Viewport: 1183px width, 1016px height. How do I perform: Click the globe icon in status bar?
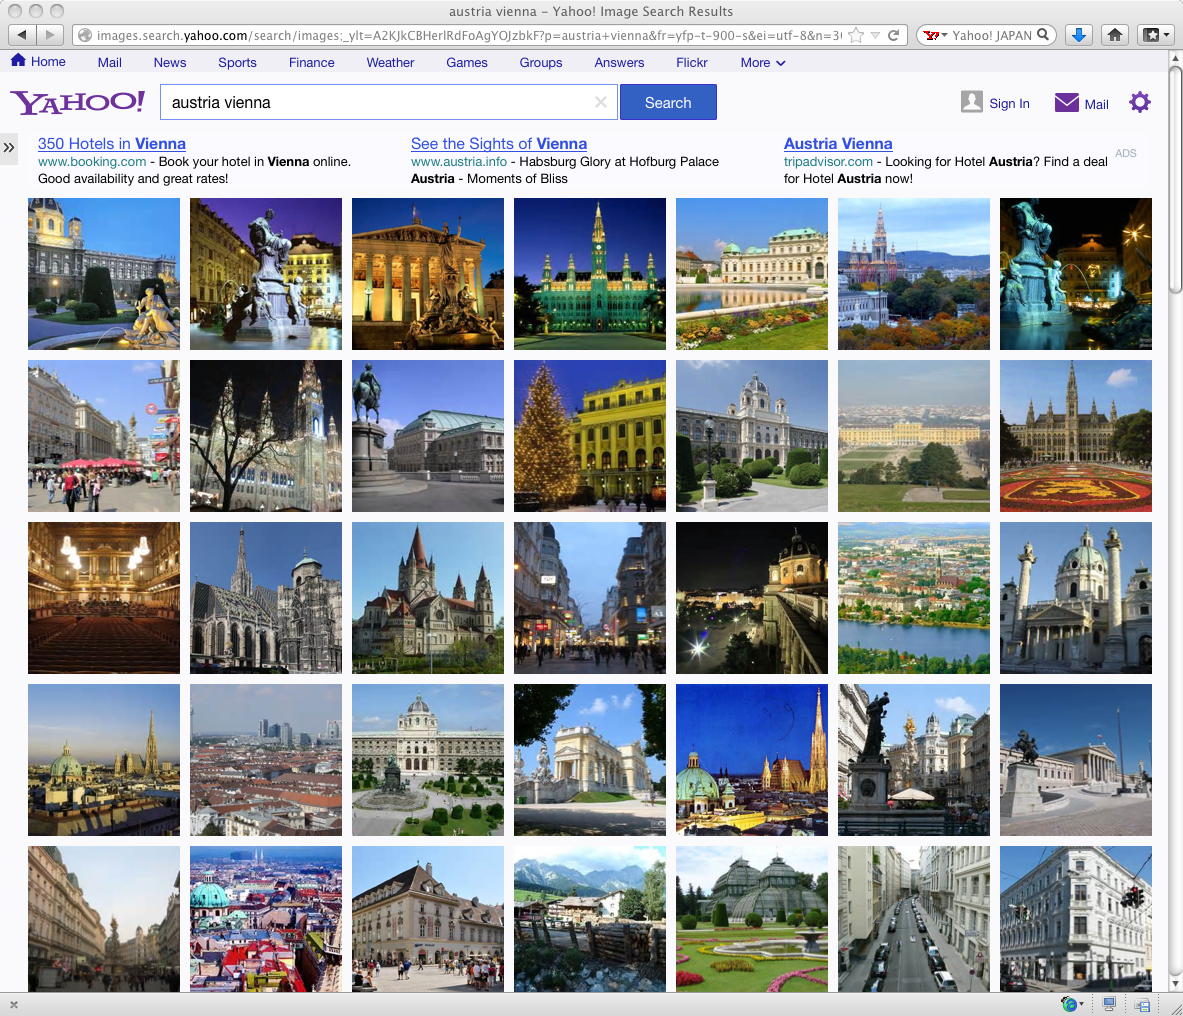(1070, 1004)
